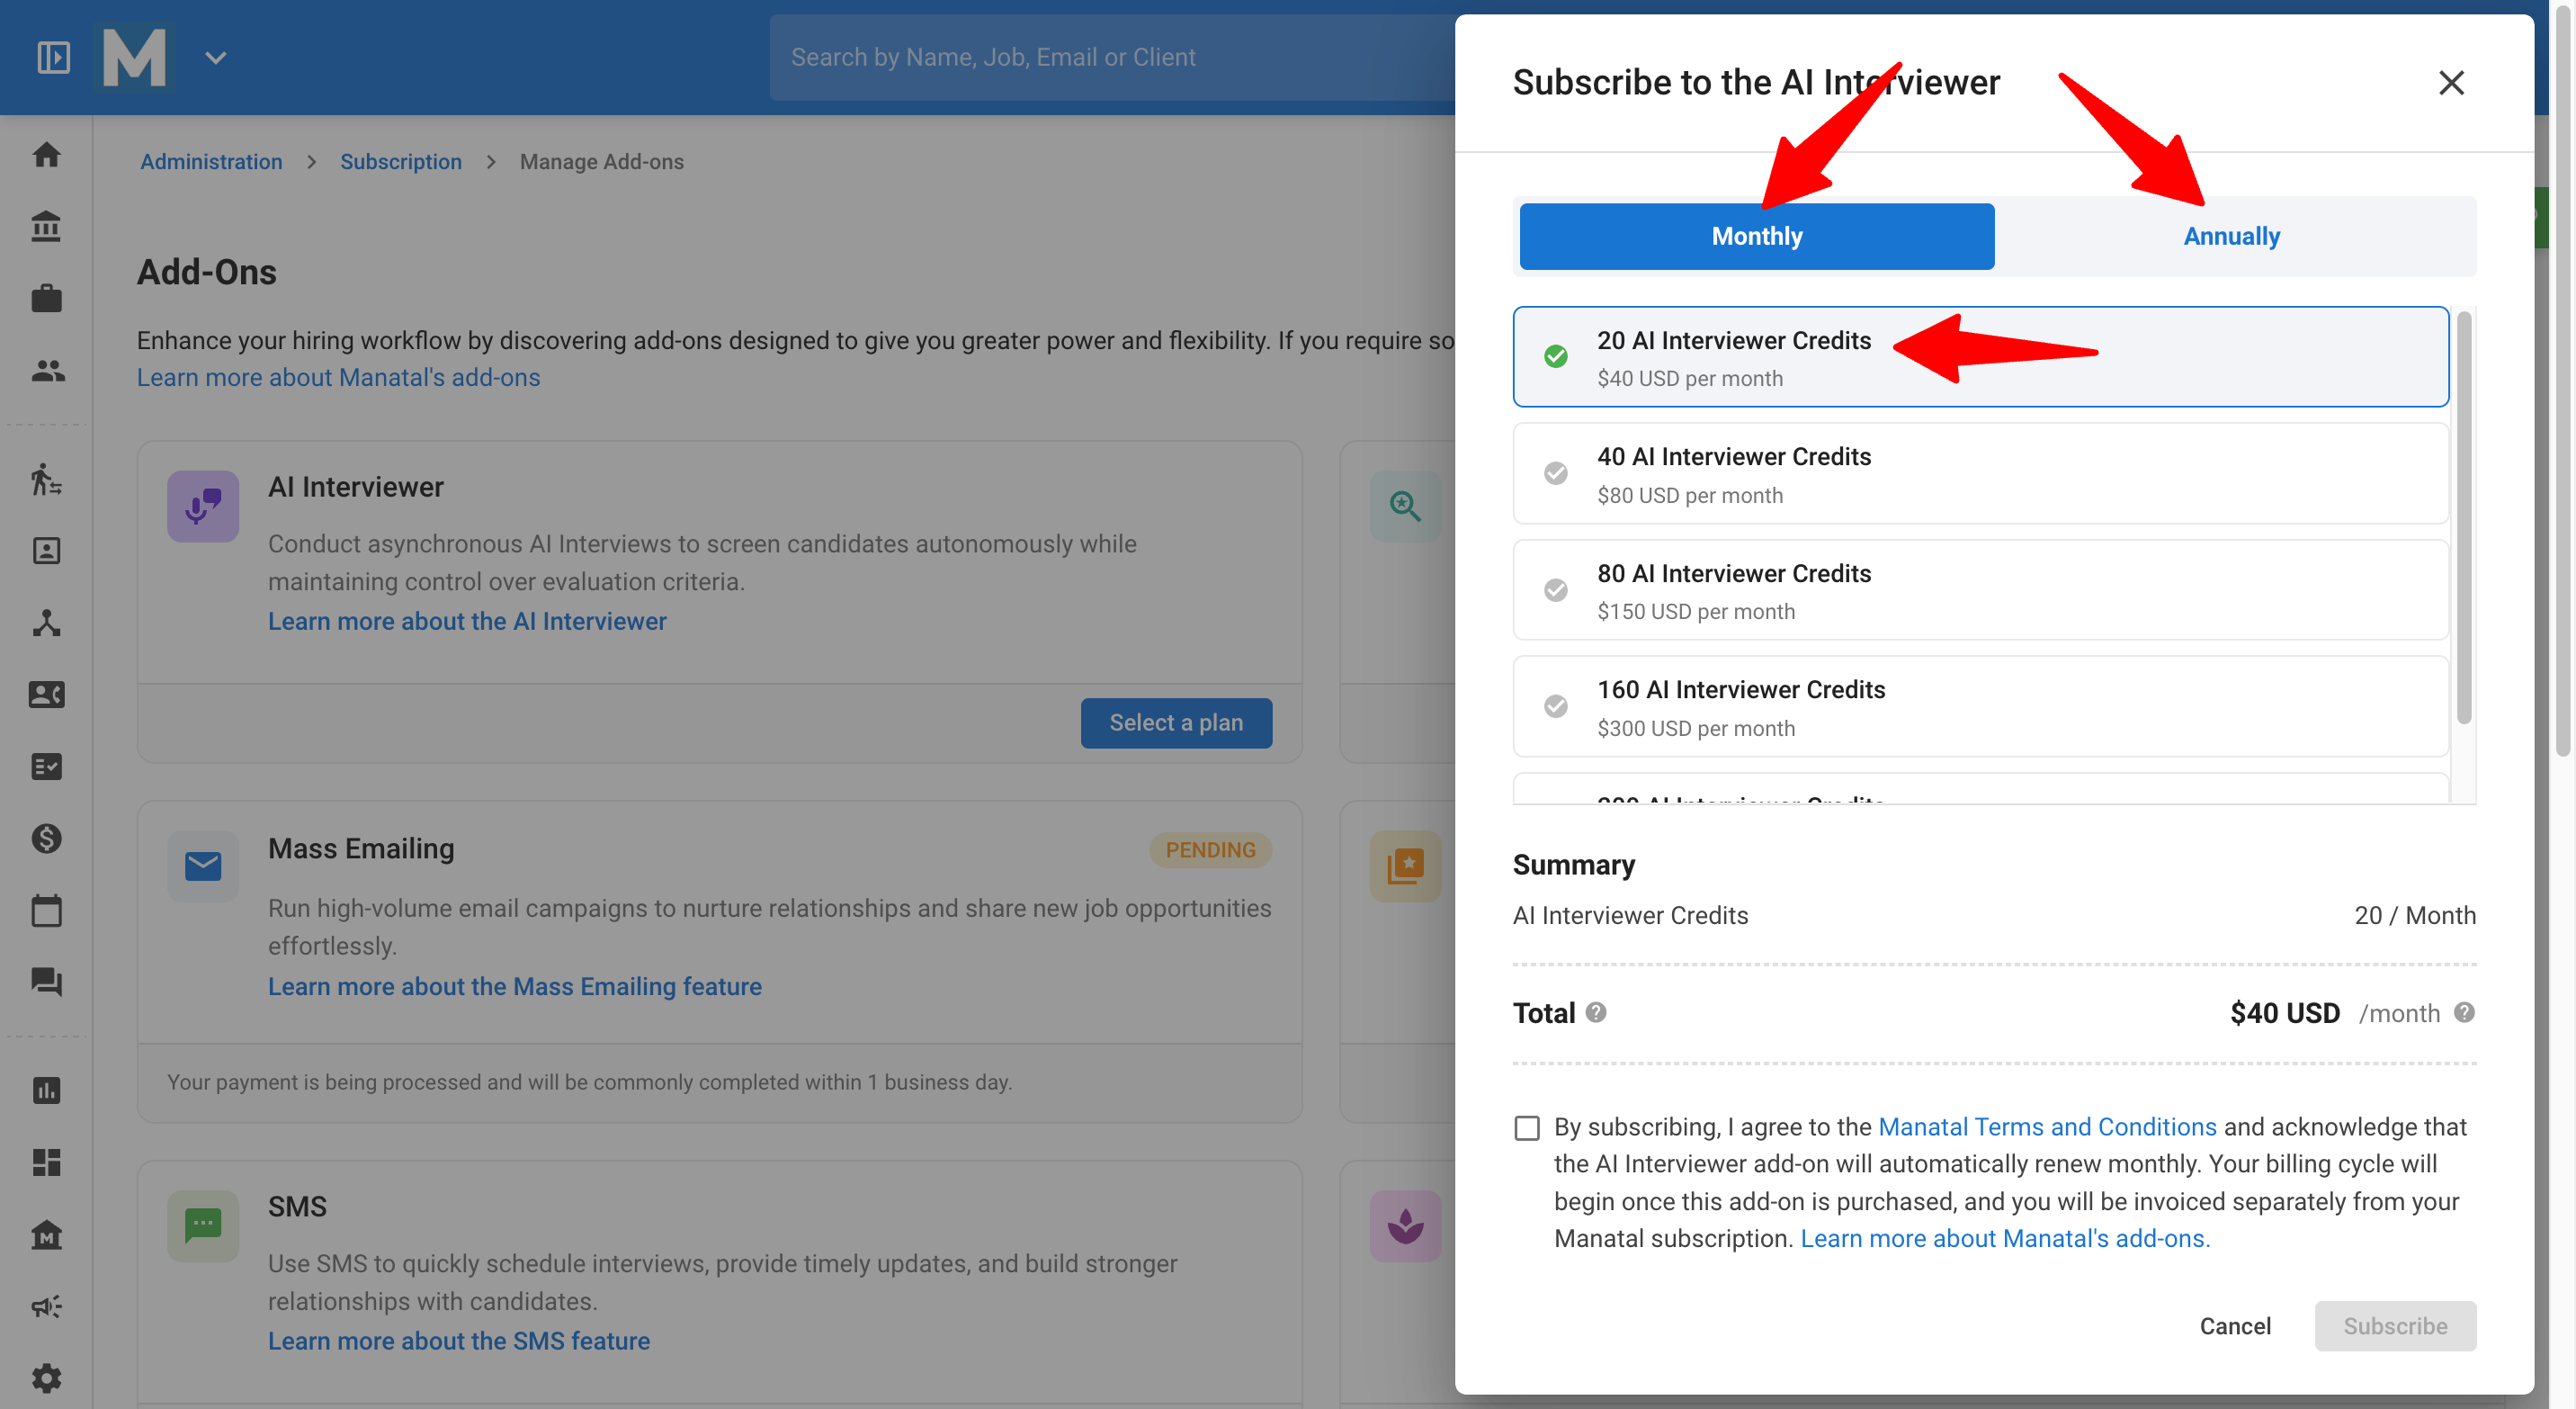
Task: Close the Subscribe to AI Interviewer dialog
Action: 2450,83
